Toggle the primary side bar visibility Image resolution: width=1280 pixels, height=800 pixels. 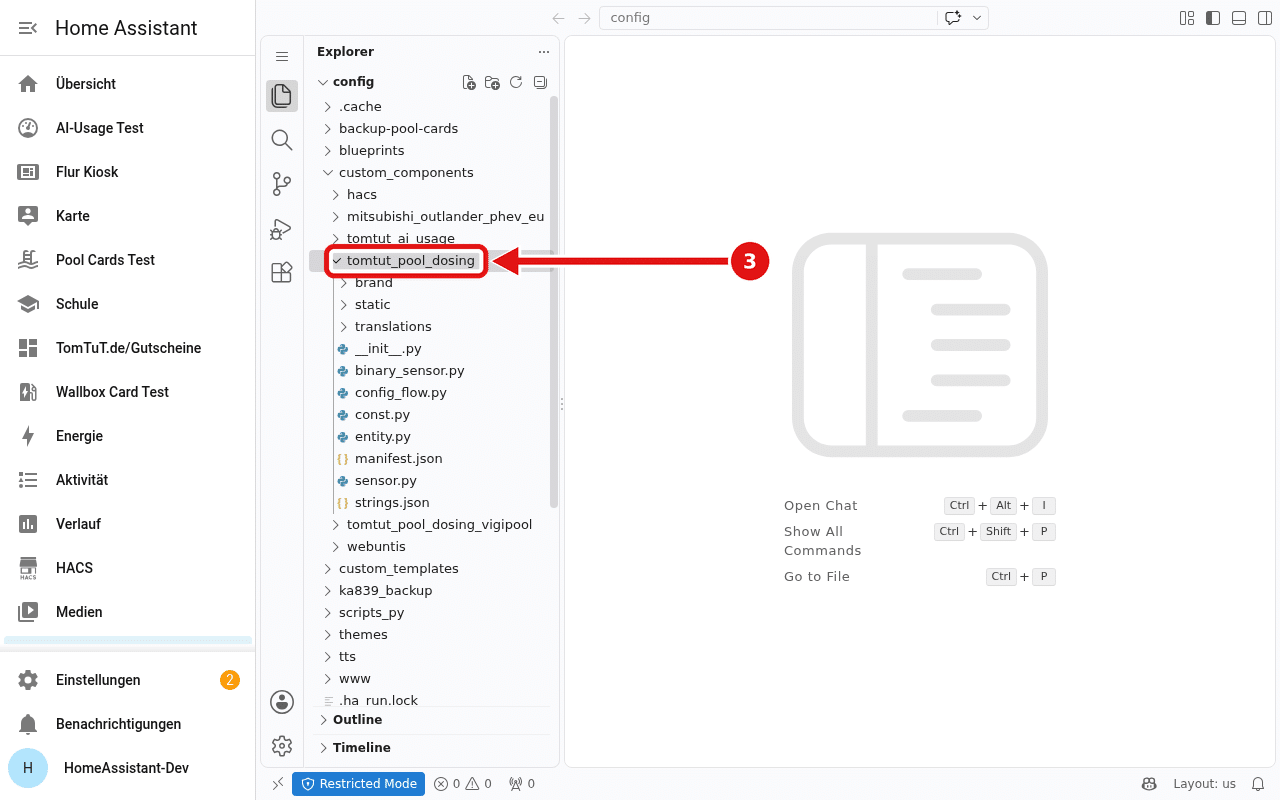[x=1213, y=18]
